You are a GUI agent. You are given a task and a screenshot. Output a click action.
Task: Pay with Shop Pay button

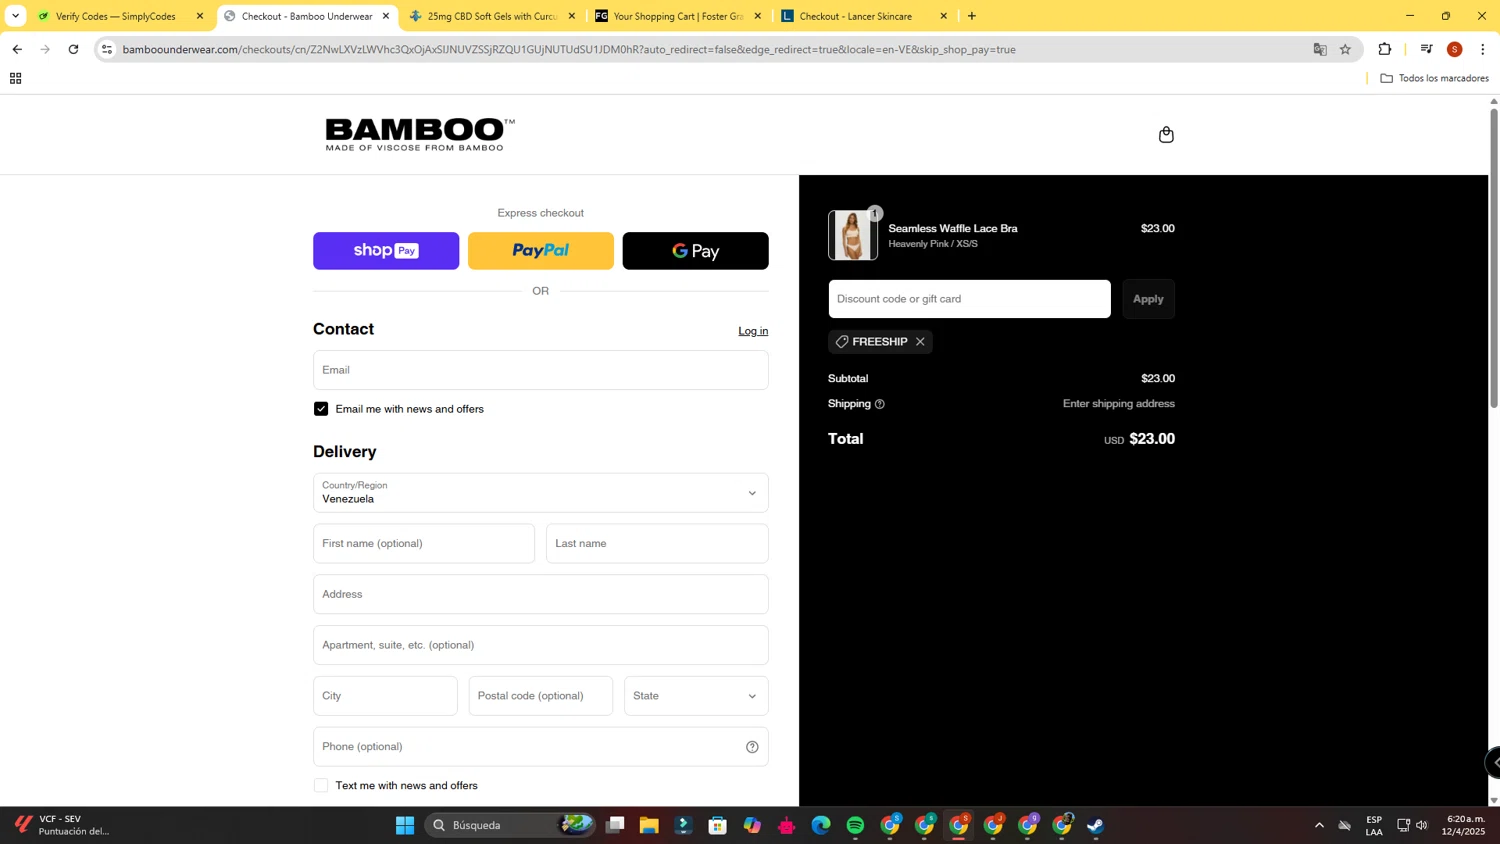coord(386,251)
